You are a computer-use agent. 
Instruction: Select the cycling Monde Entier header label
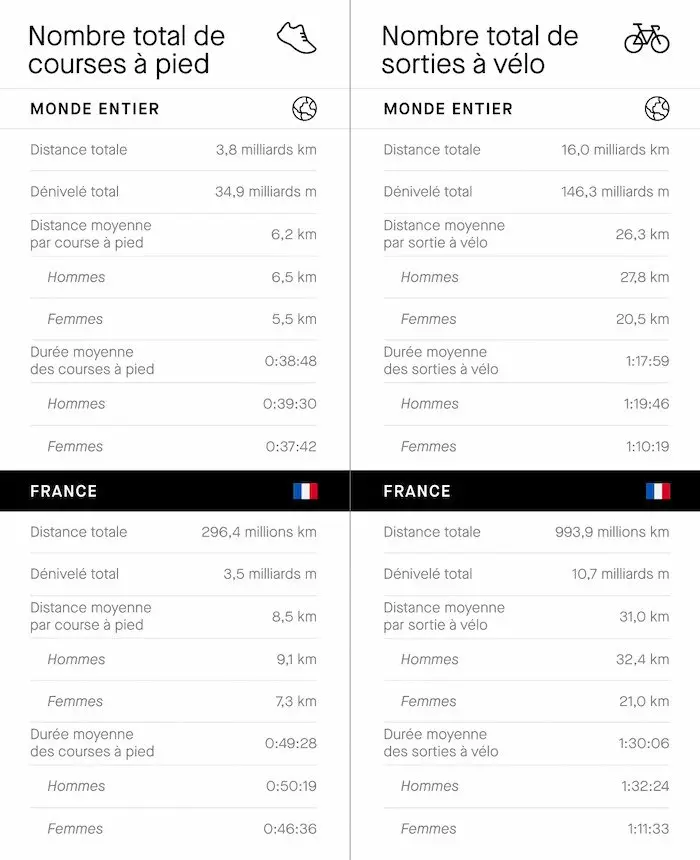tap(448, 109)
